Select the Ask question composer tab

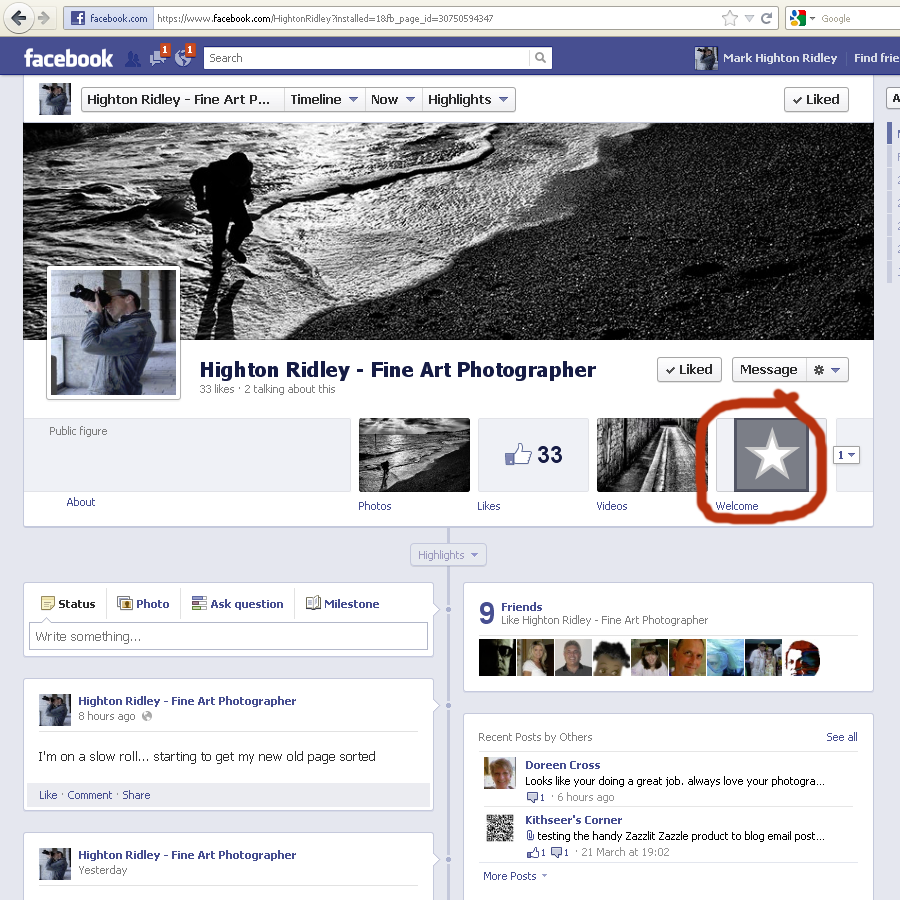(238, 604)
